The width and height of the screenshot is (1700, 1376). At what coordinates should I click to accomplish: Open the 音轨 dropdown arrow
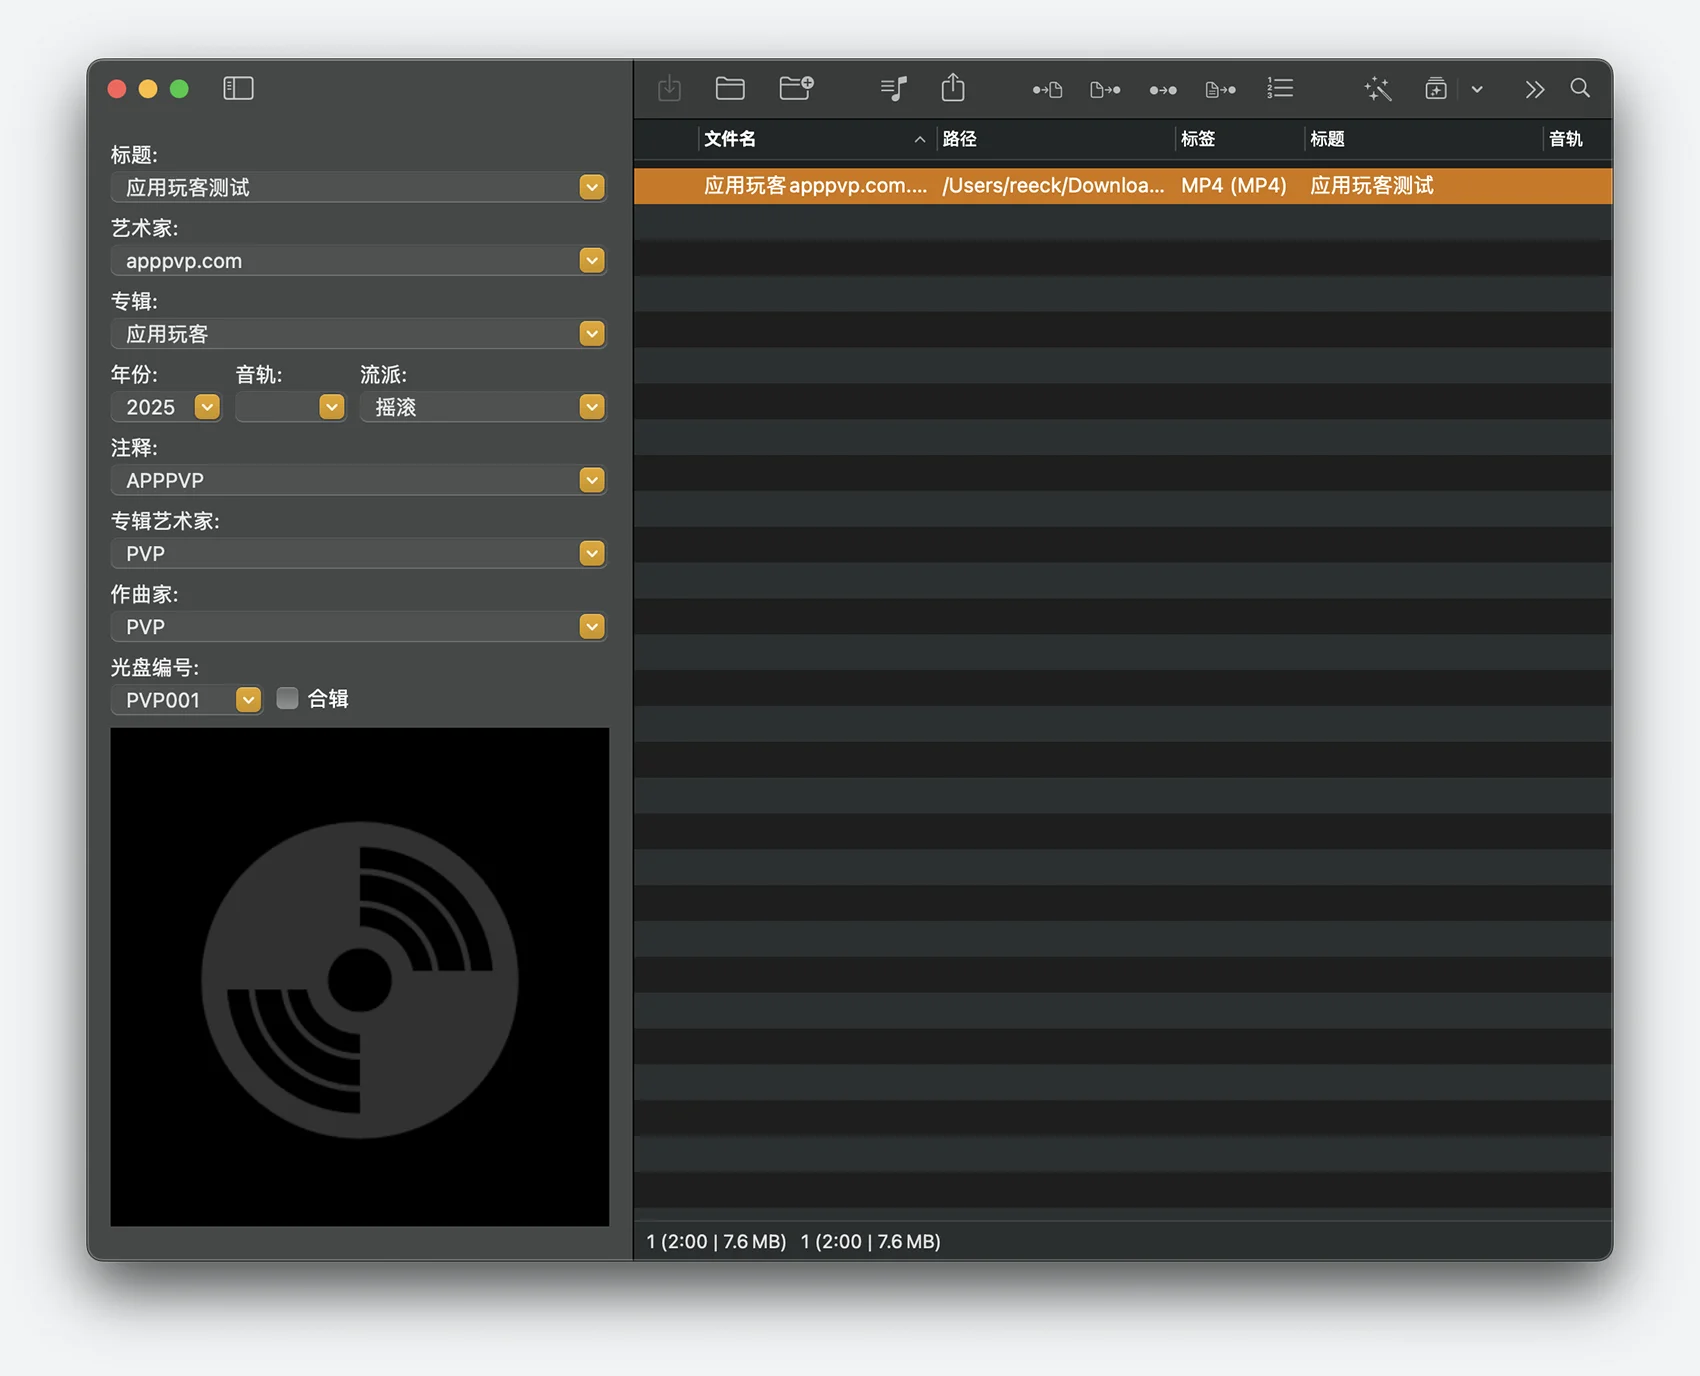point(332,407)
